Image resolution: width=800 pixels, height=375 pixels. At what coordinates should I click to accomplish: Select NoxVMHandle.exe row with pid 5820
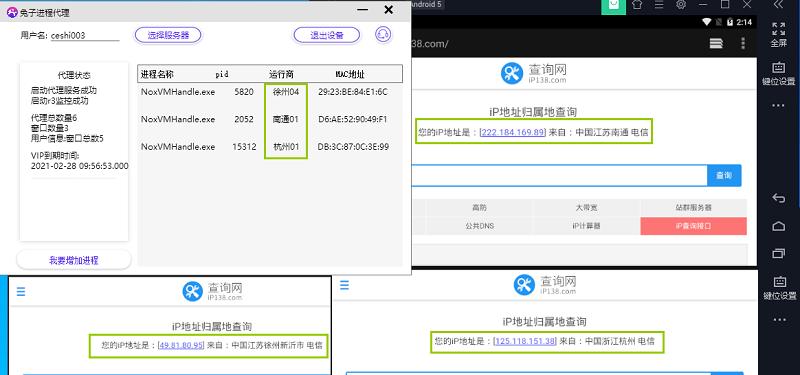point(178,92)
